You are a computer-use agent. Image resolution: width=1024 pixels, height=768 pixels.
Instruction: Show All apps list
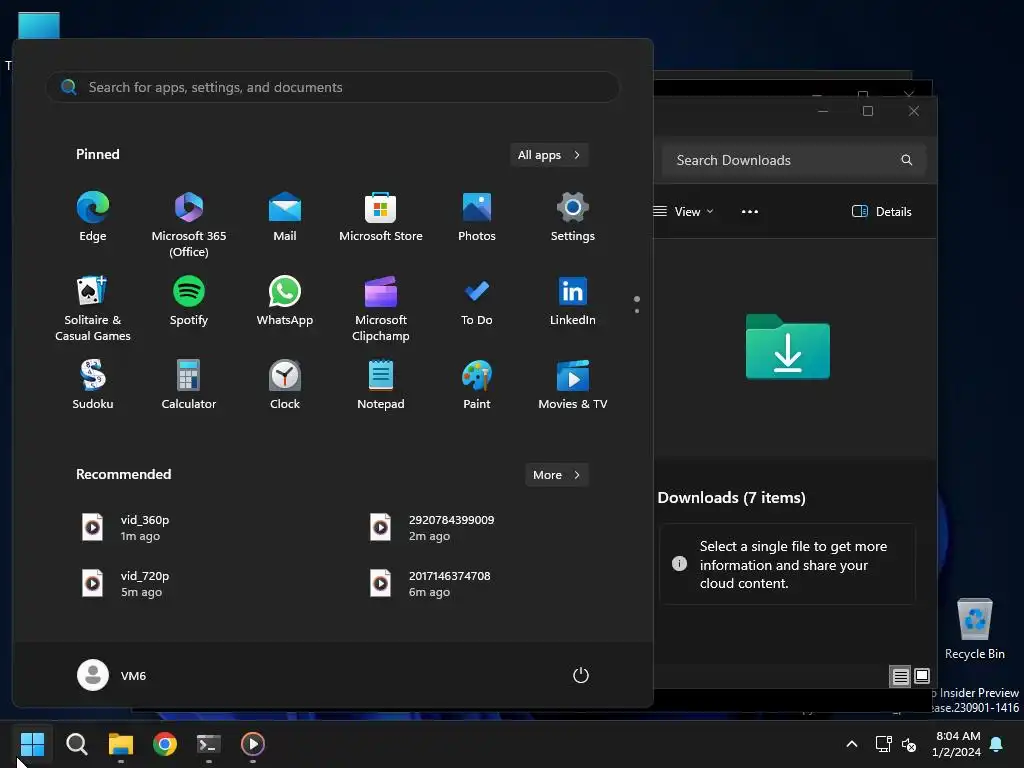(549, 155)
